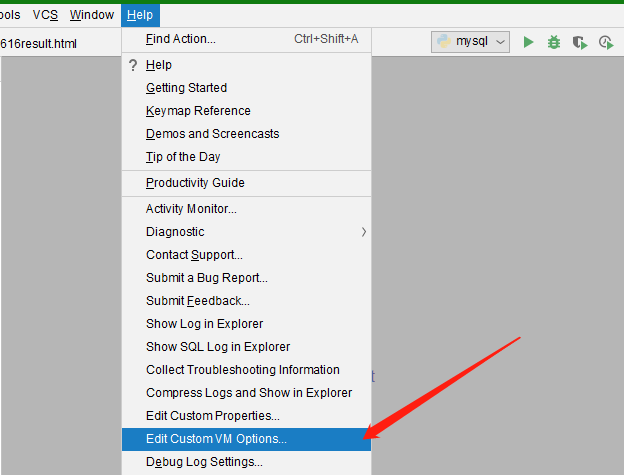Select Submit Feedback
The image size is (624, 475).
[246, 301]
